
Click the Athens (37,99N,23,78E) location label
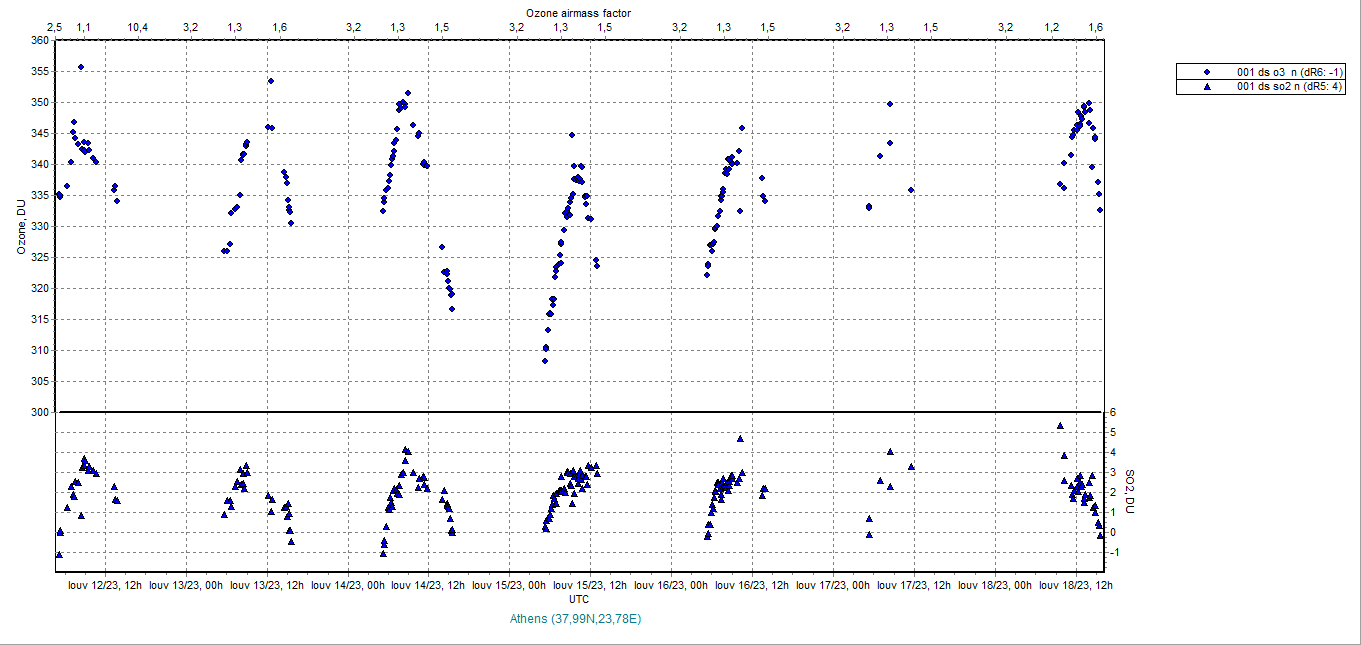575,619
